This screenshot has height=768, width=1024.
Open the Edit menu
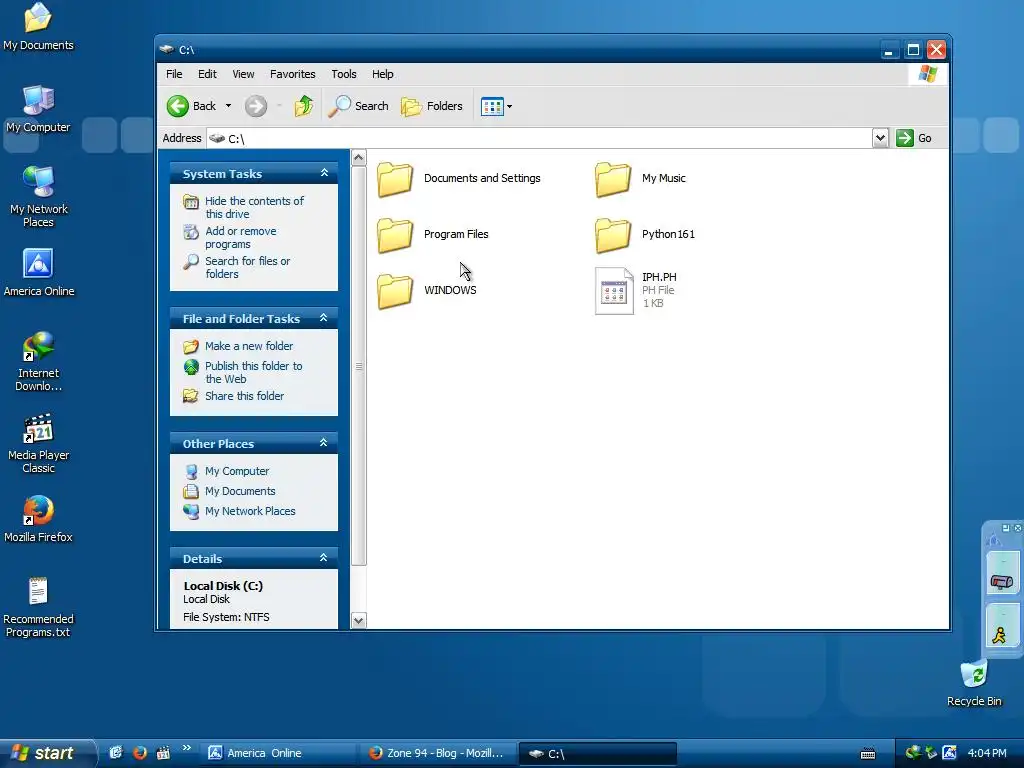click(207, 74)
